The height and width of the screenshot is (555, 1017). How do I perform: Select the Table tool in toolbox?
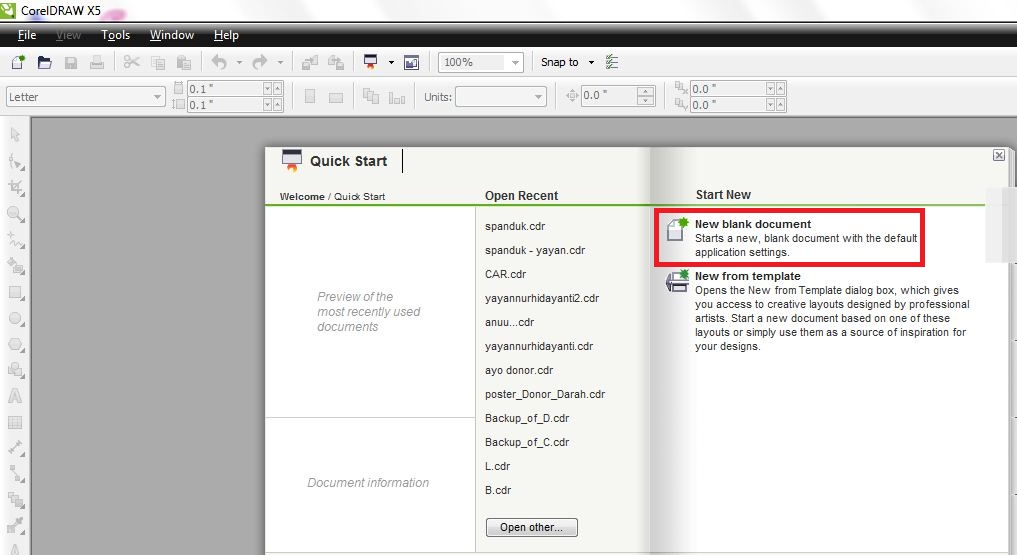16,423
